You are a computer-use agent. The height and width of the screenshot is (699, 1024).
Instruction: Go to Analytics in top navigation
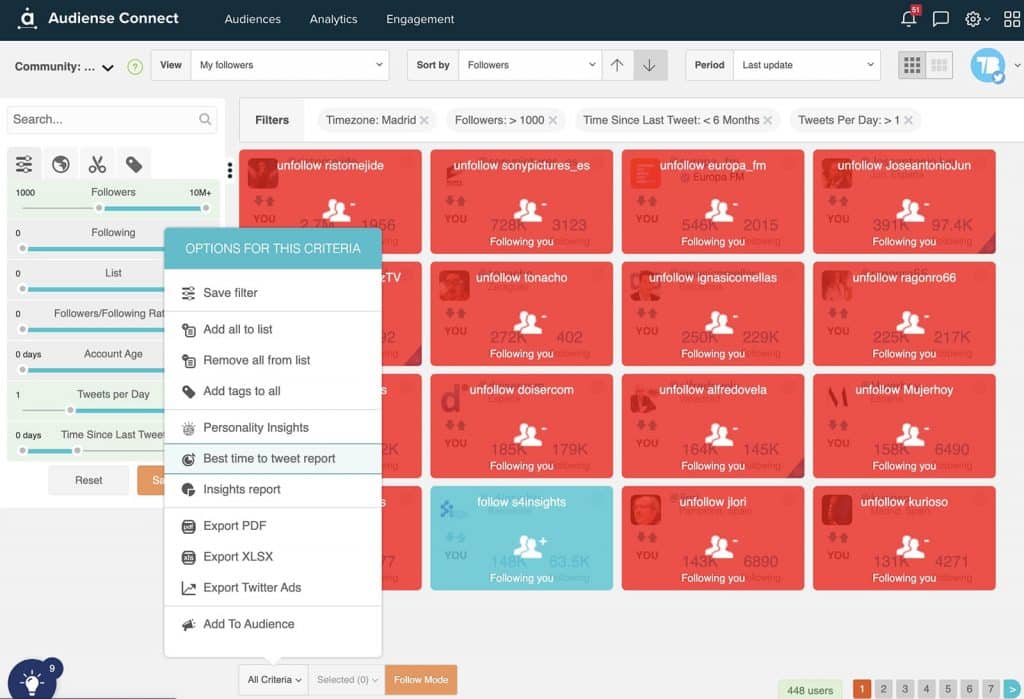(334, 19)
